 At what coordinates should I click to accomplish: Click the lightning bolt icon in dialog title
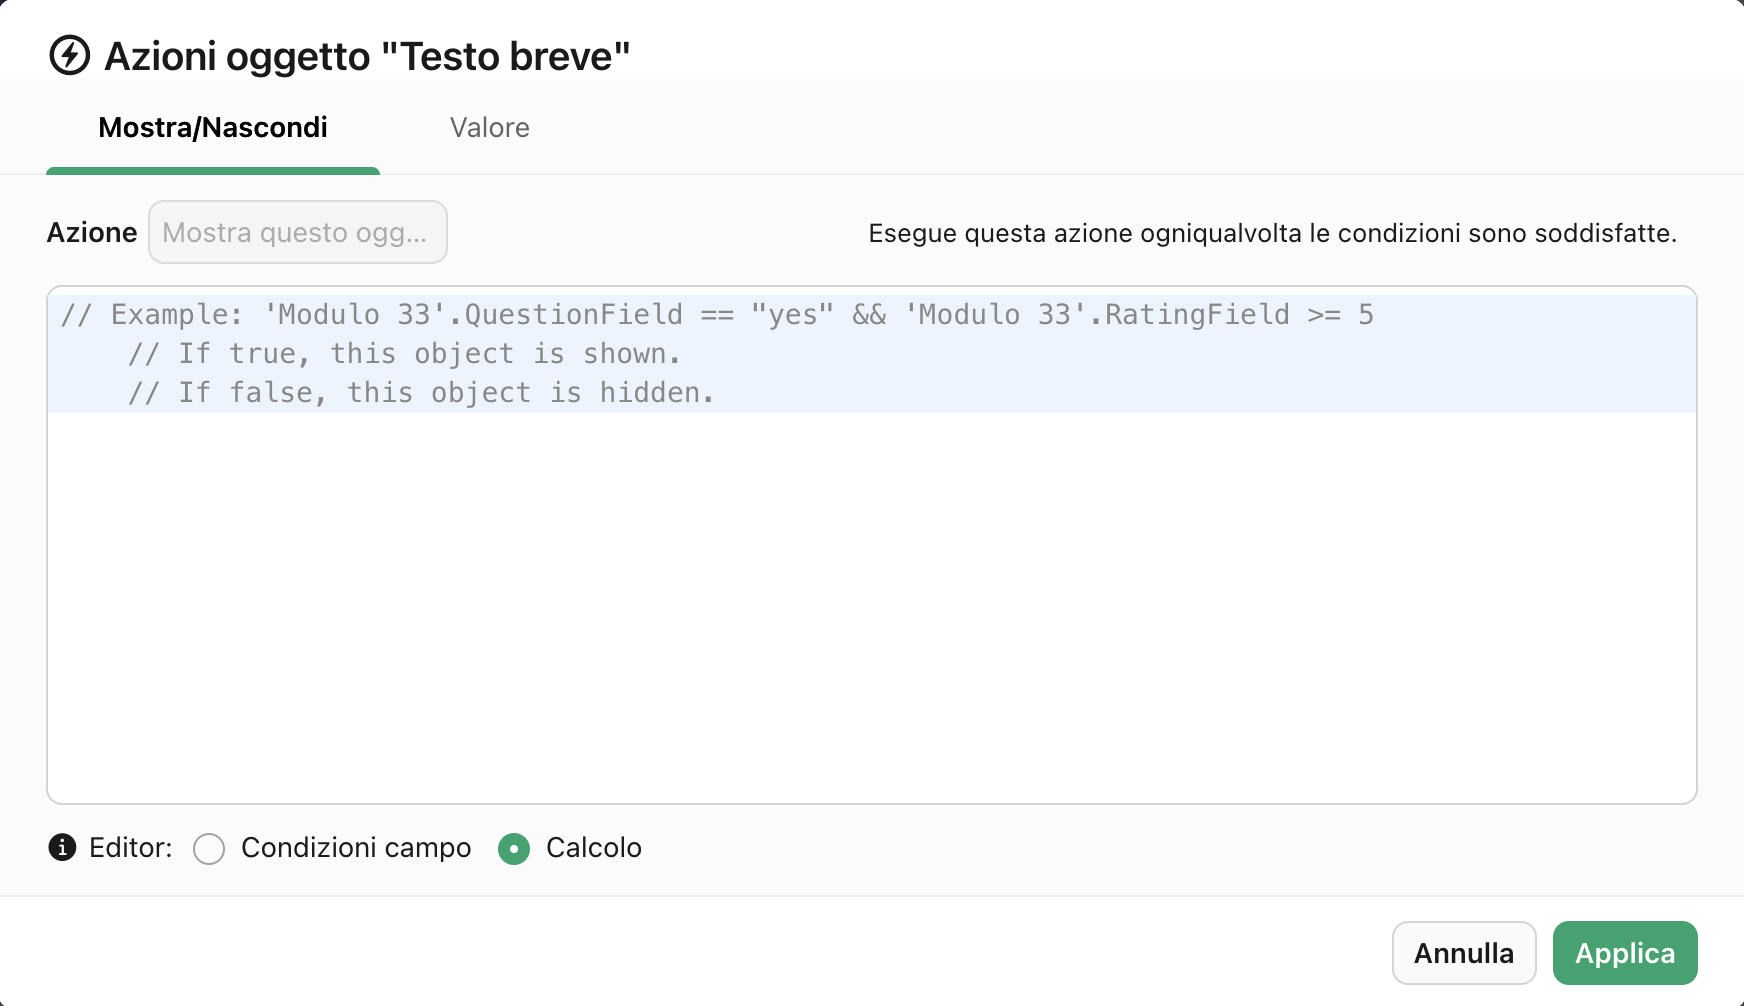pyautogui.click(x=70, y=56)
